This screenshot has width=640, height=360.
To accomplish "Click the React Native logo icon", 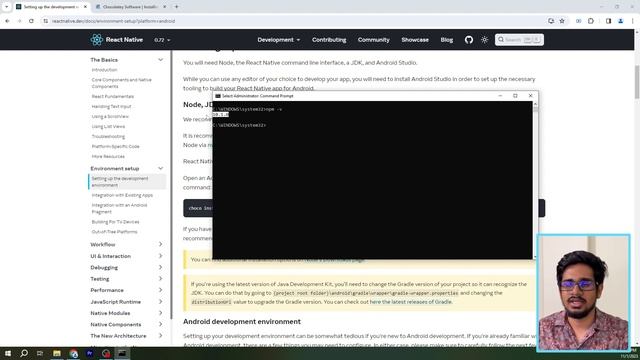I will coord(97,40).
